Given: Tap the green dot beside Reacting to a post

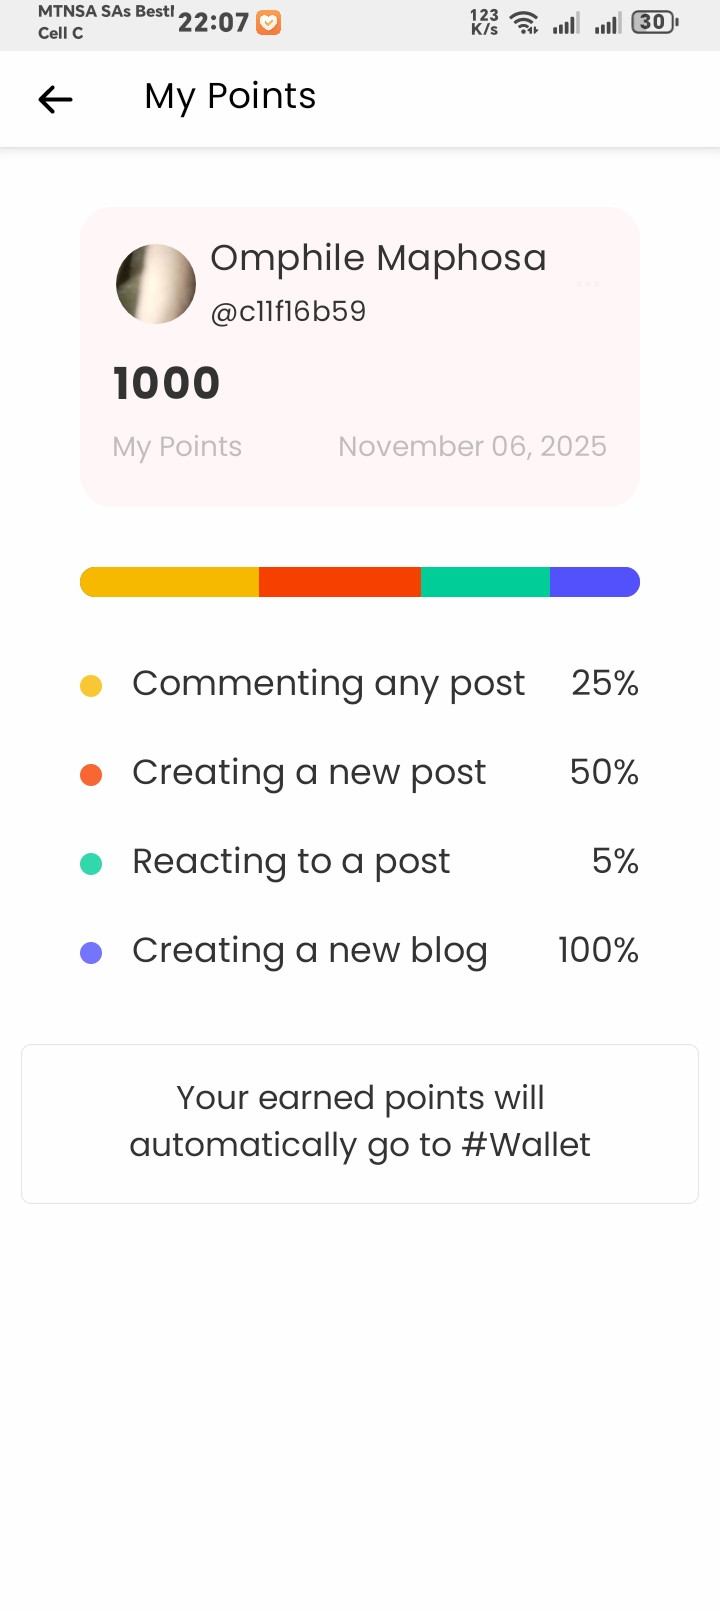Looking at the screenshot, I should 91,864.
